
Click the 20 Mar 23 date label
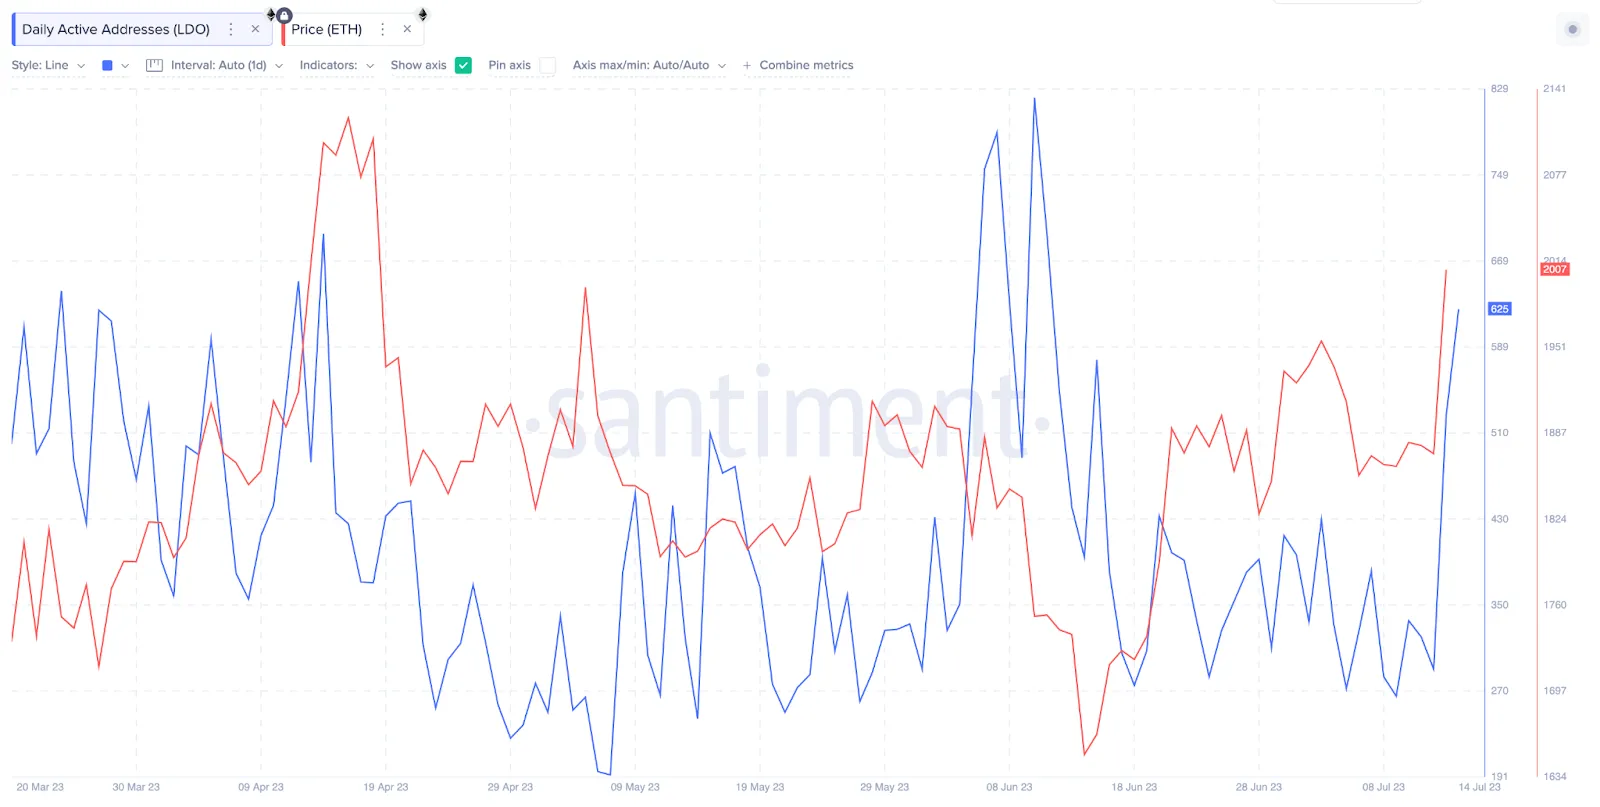tap(40, 787)
